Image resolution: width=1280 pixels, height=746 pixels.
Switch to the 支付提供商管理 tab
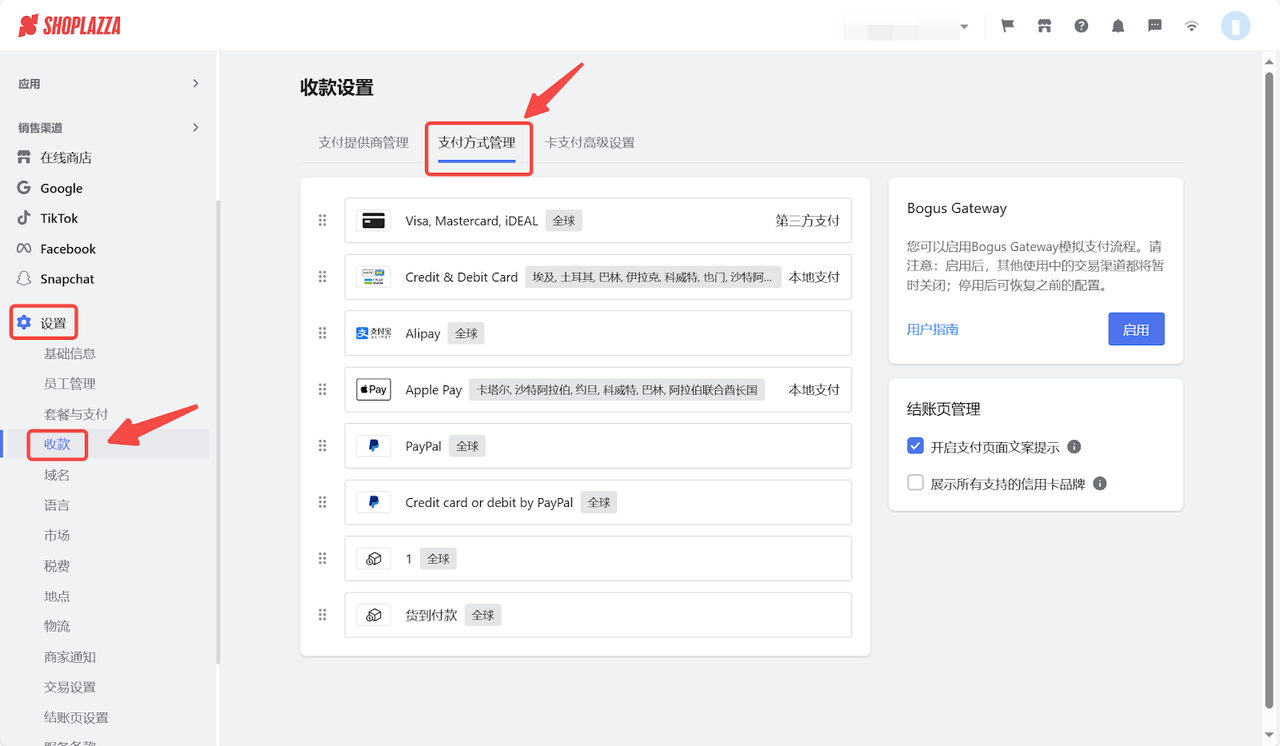(362, 142)
